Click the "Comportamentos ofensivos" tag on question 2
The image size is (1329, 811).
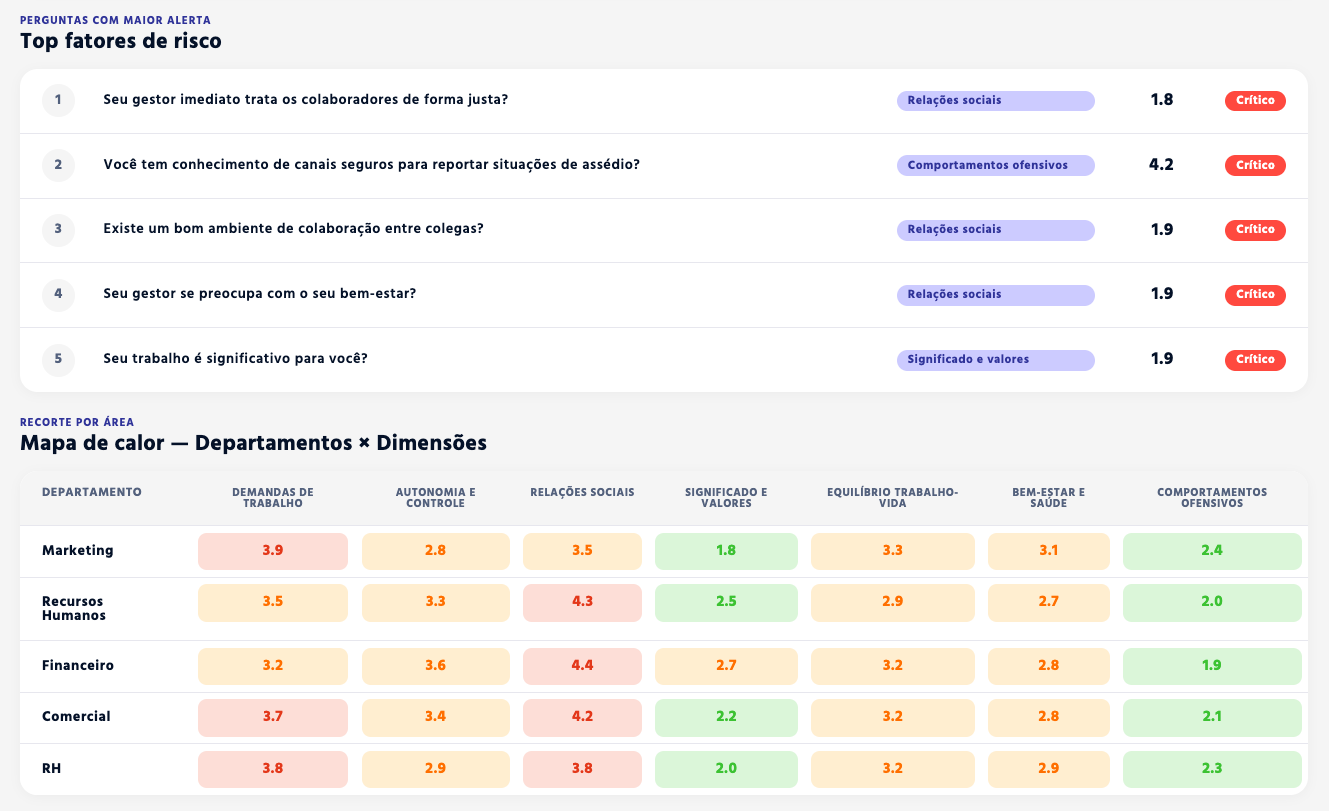tap(995, 165)
